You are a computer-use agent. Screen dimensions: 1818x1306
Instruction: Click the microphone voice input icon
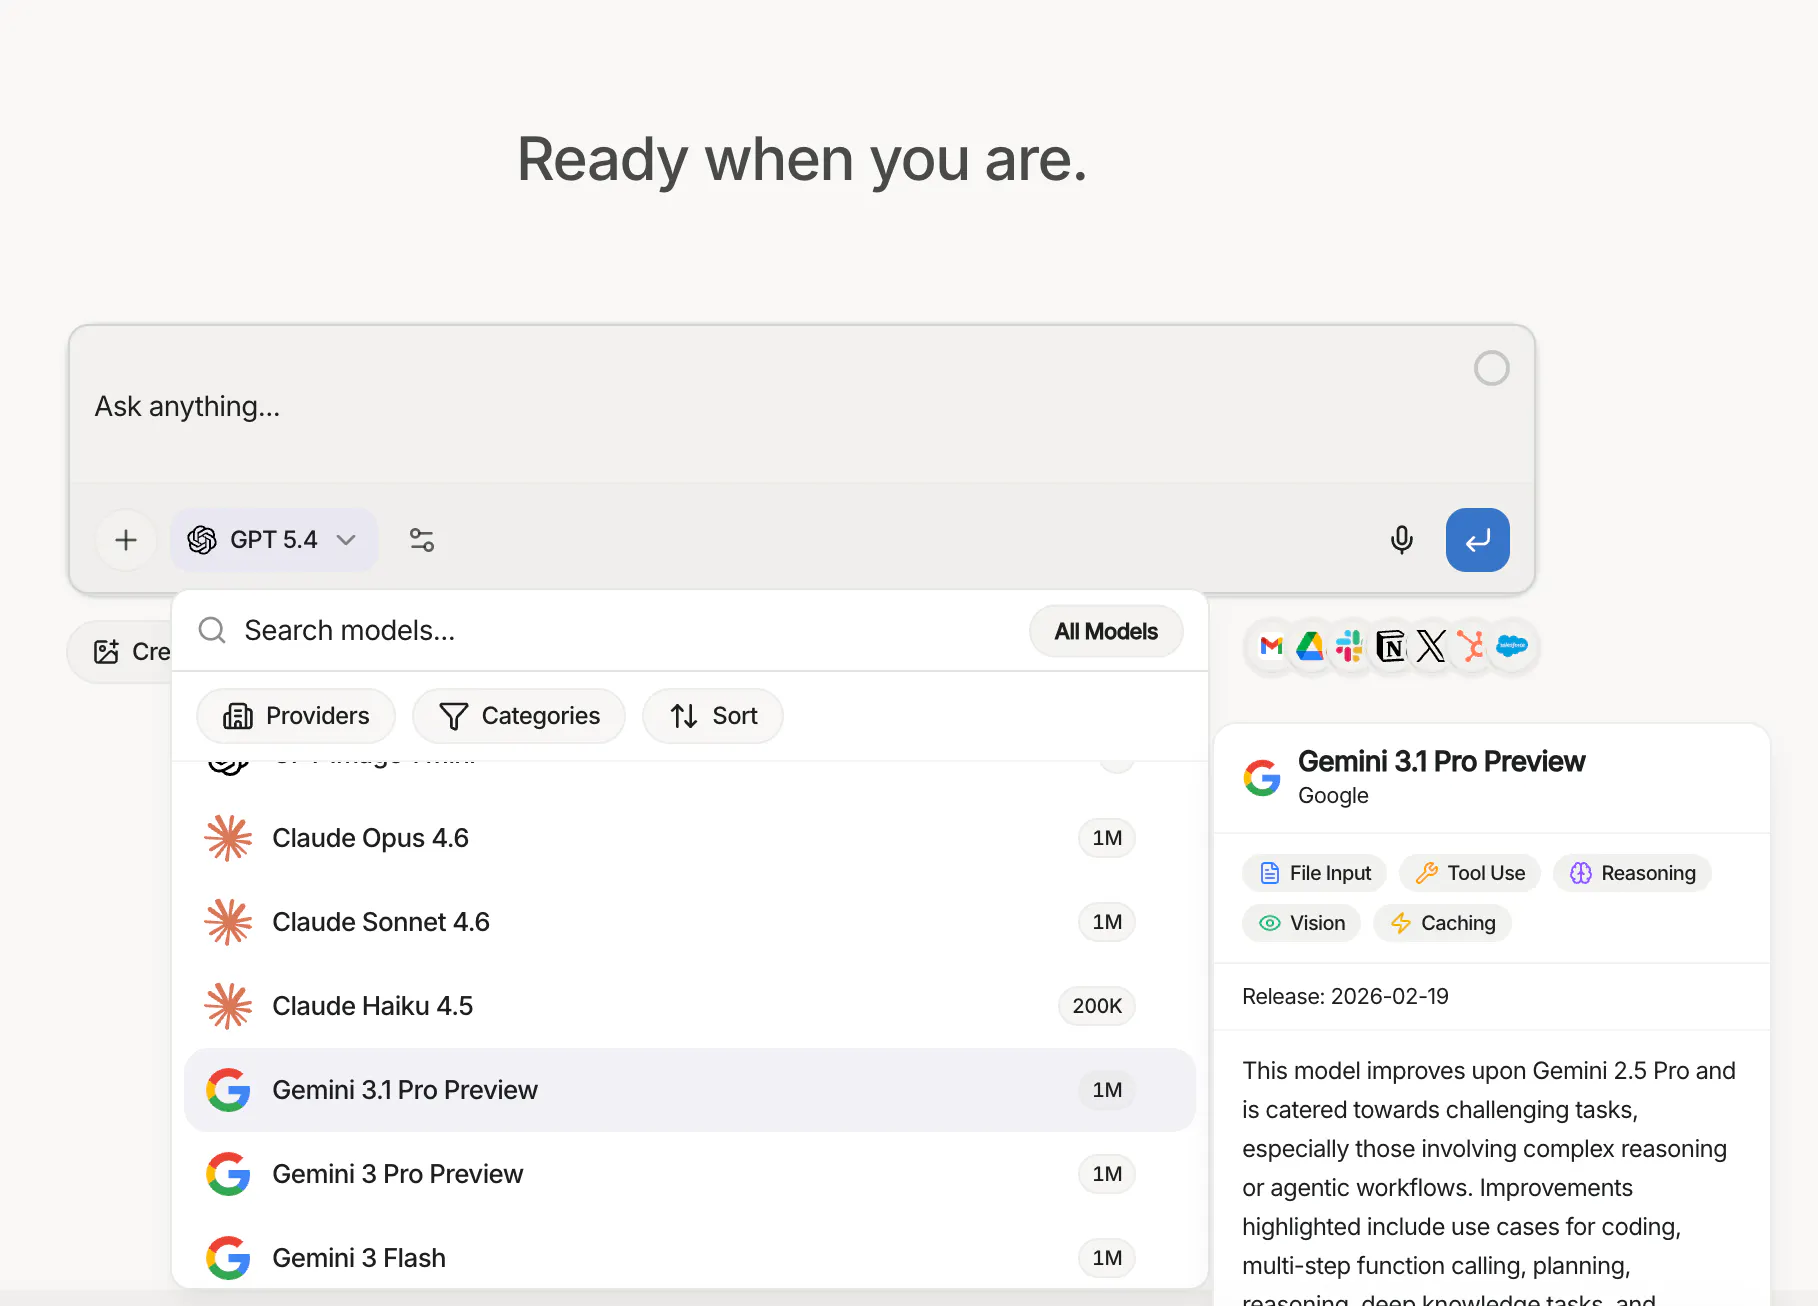[1402, 540]
